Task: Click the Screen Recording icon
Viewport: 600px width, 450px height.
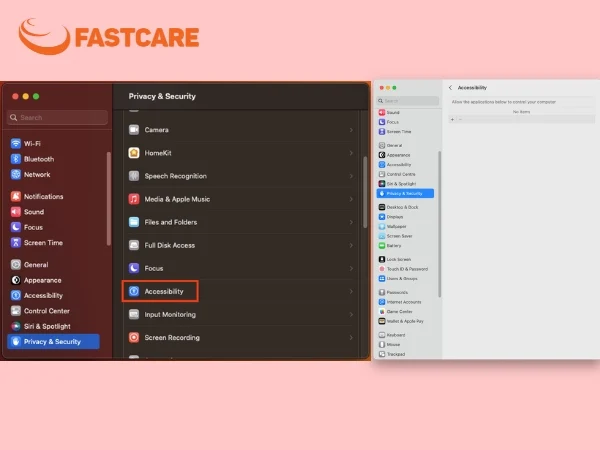Action: point(134,338)
